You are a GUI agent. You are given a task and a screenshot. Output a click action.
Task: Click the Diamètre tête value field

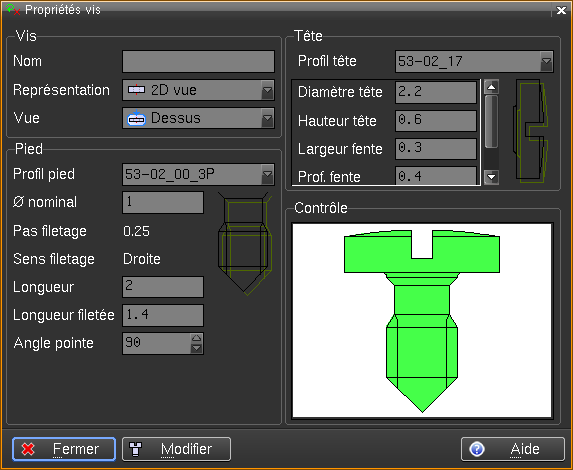pyautogui.click(x=436, y=92)
